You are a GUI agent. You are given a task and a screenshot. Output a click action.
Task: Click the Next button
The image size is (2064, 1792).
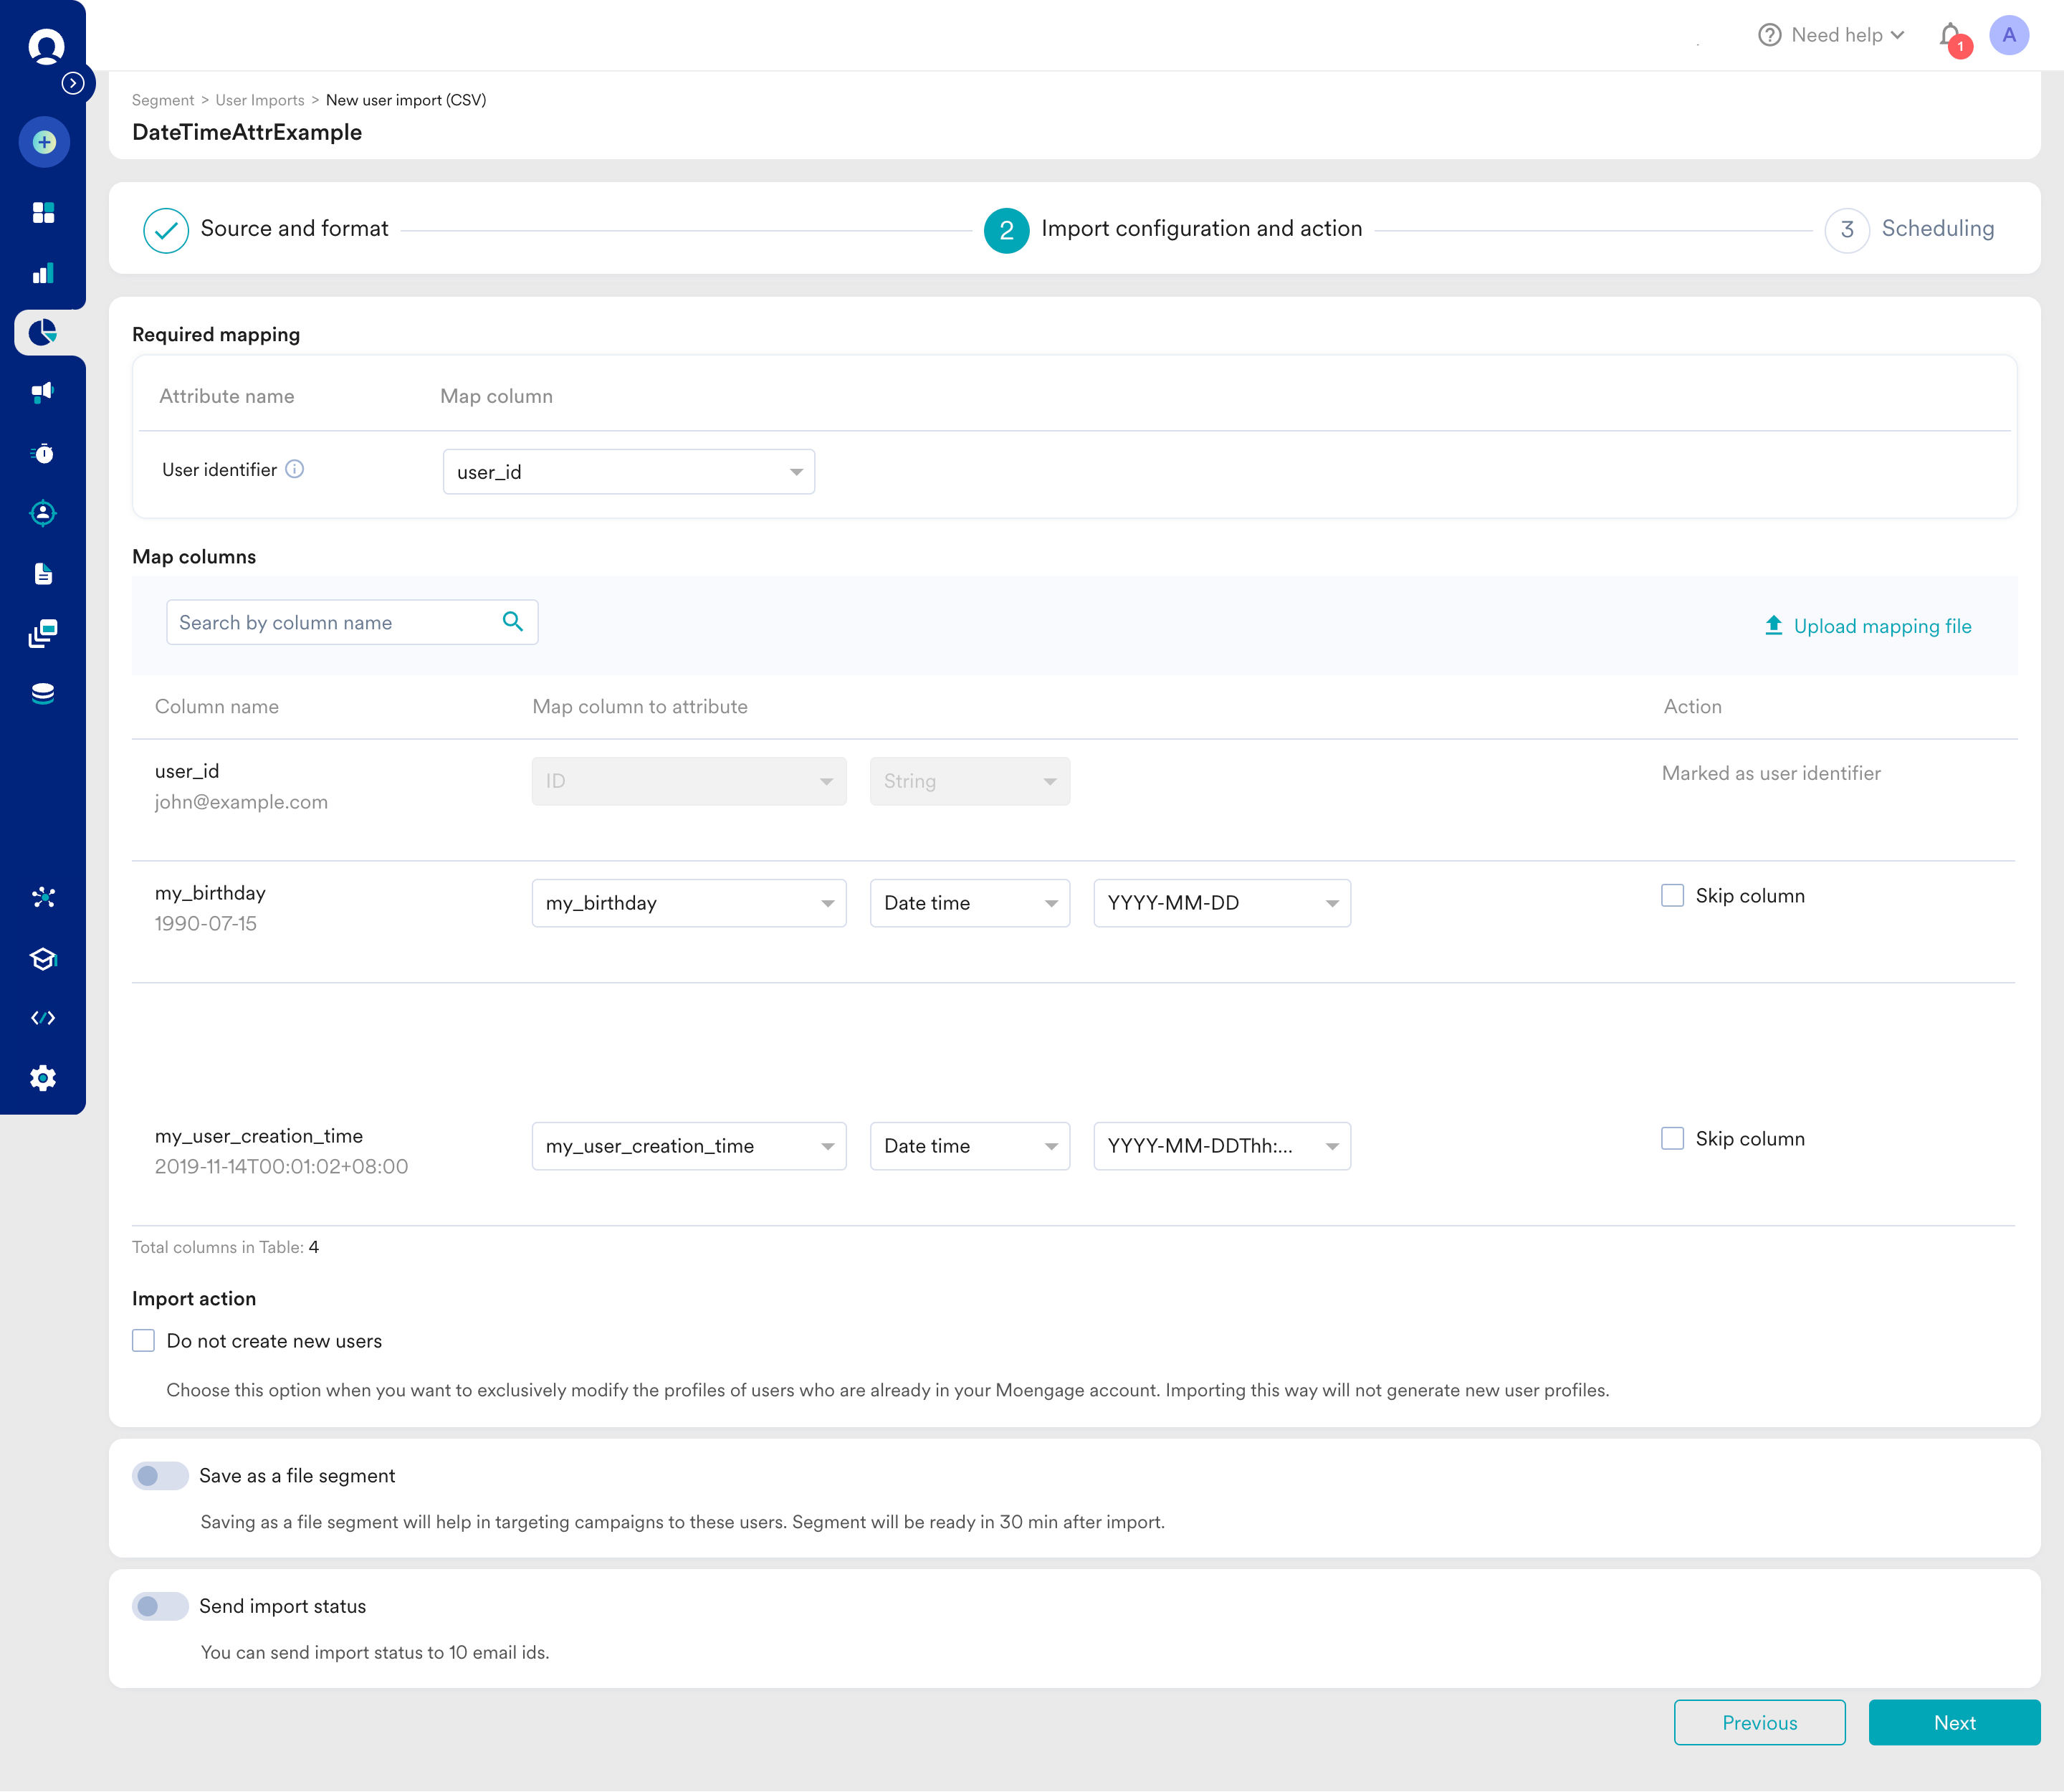(x=1953, y=1722)
